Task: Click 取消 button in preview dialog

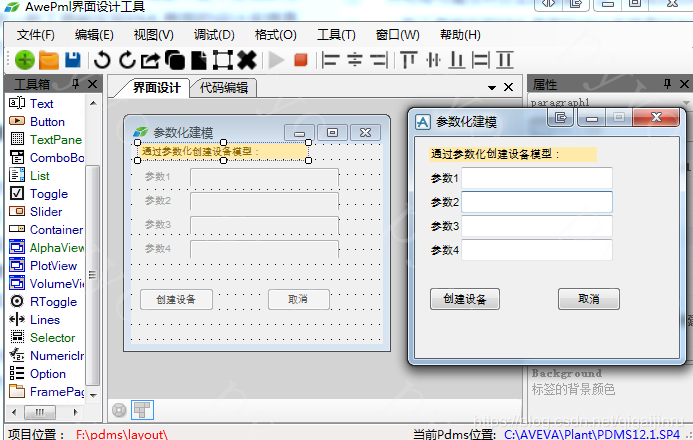Action: tap(588, 300)
